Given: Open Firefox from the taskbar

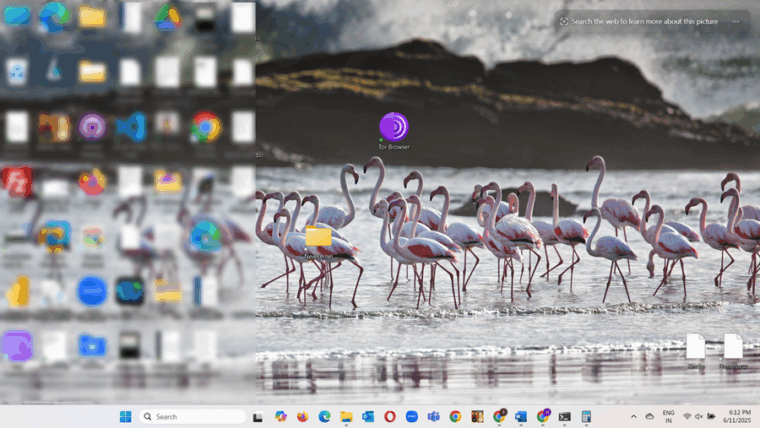Looking at the screenshot, I should click(x=302, y=416).
